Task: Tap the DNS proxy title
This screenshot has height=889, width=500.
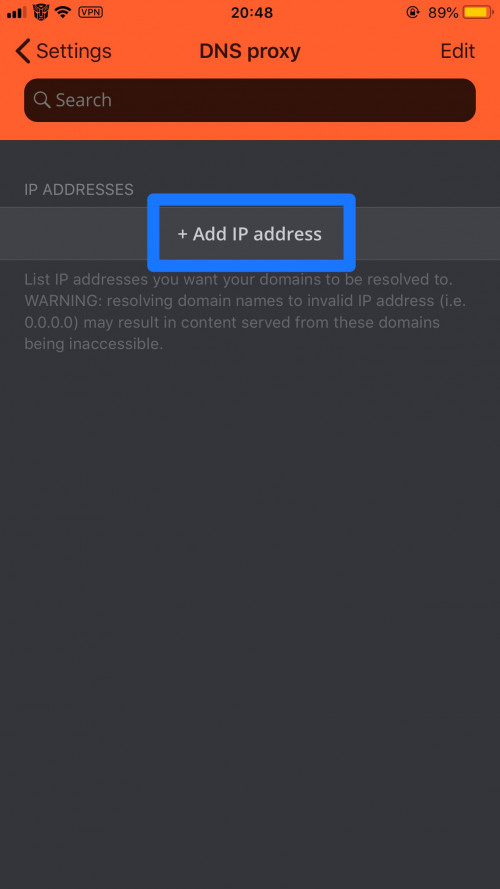Action: (x=250, y=51)
